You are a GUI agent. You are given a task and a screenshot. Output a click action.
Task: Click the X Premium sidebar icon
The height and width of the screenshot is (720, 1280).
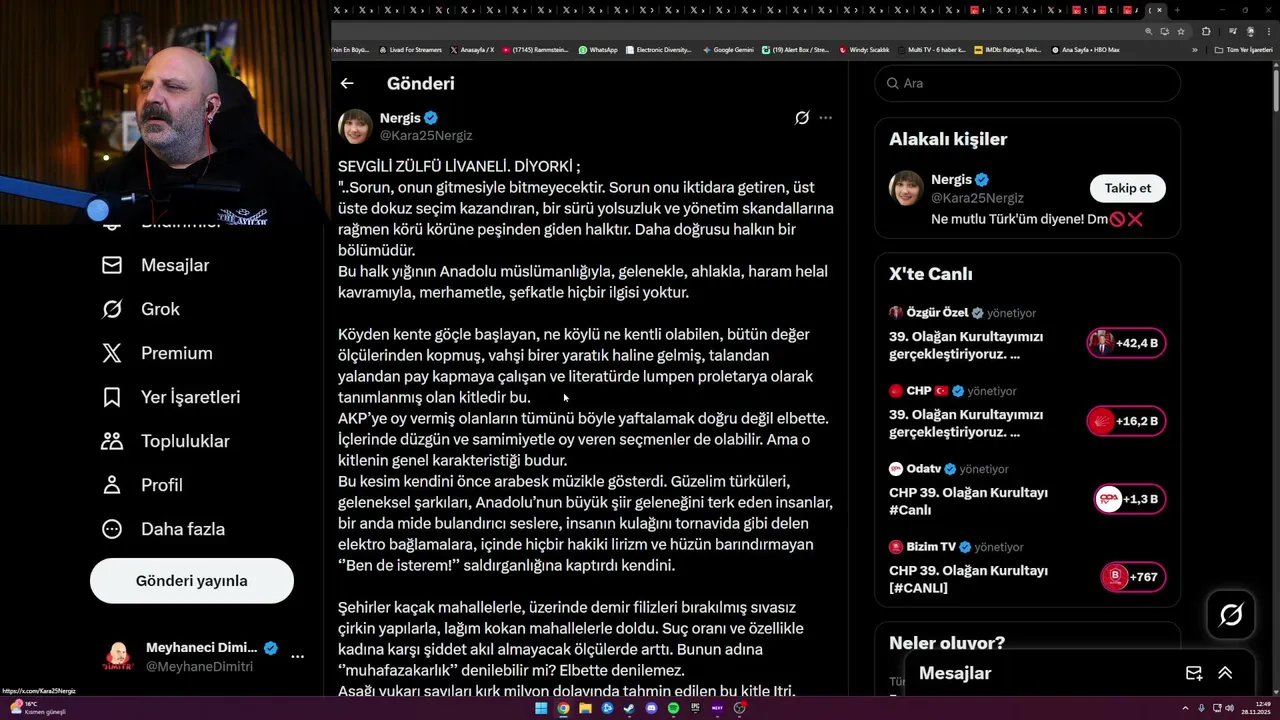click(112, 353)
